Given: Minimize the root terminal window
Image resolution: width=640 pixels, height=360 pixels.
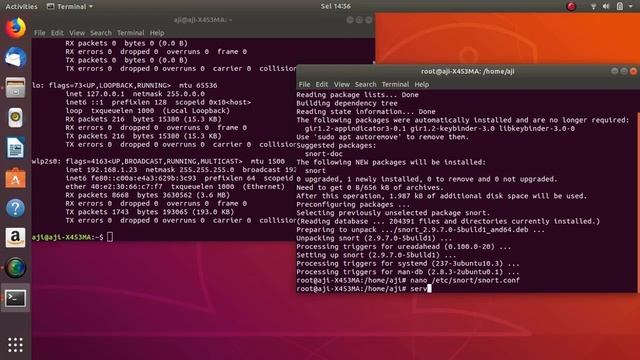Looking at the screenshot, I should click(614, 71).
